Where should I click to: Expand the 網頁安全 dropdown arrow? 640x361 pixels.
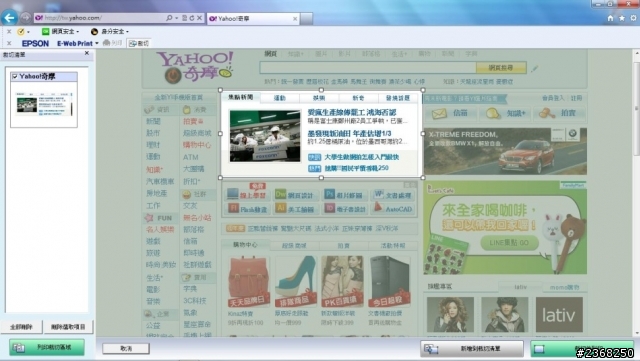point(78,31)
